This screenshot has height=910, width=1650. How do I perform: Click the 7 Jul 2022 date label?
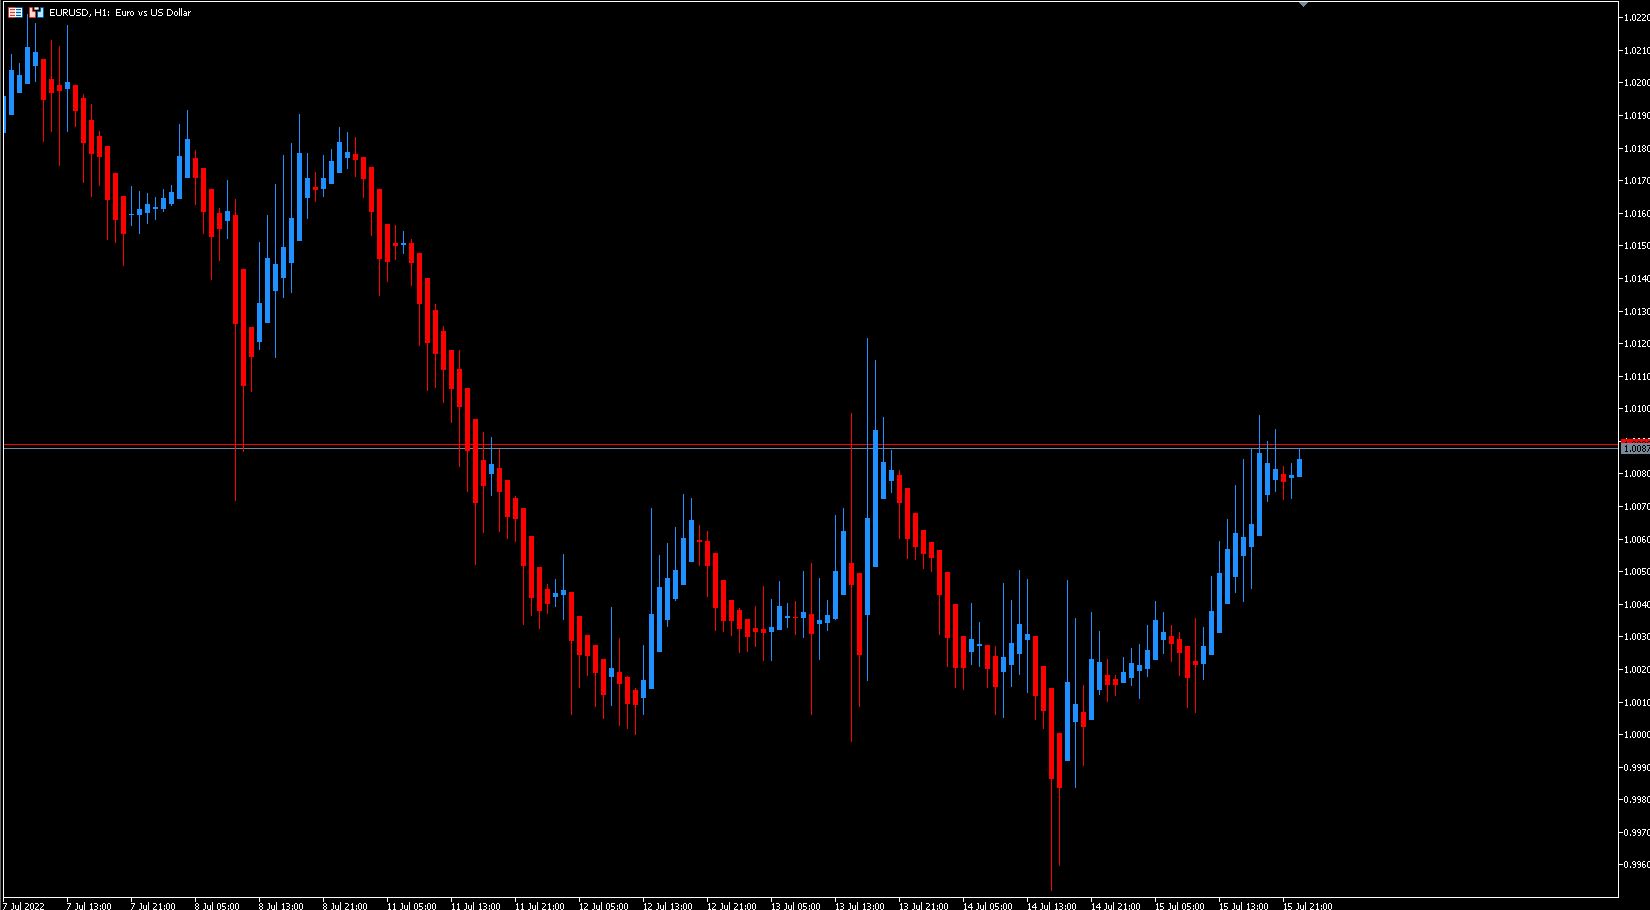coord(24,906)
